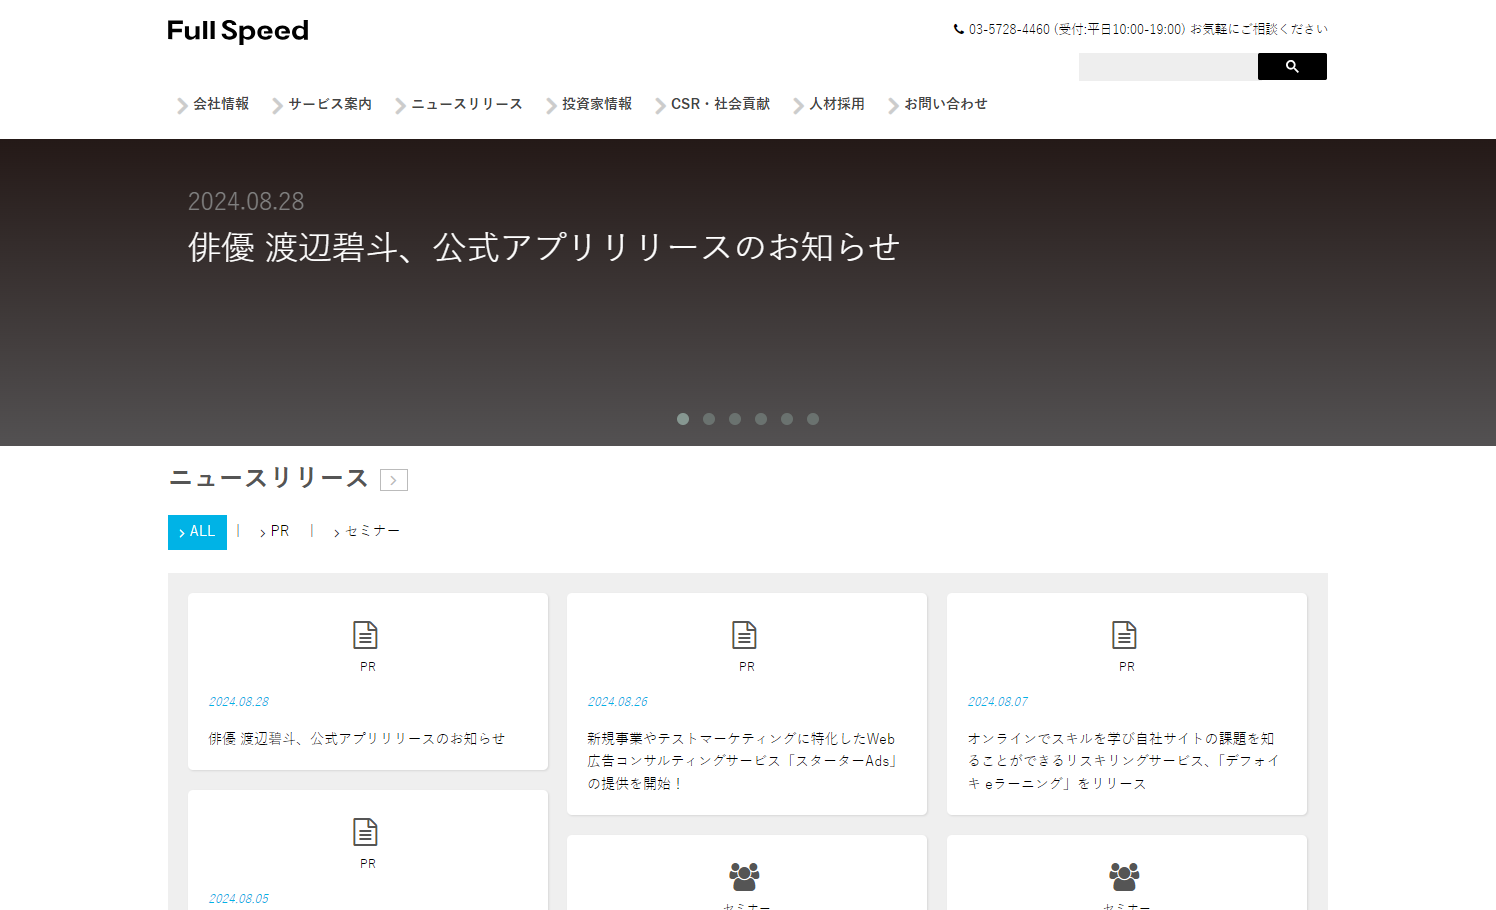
Task: Open news about デフォイキ eラーニング release
Action: [x=1122, y=761]
